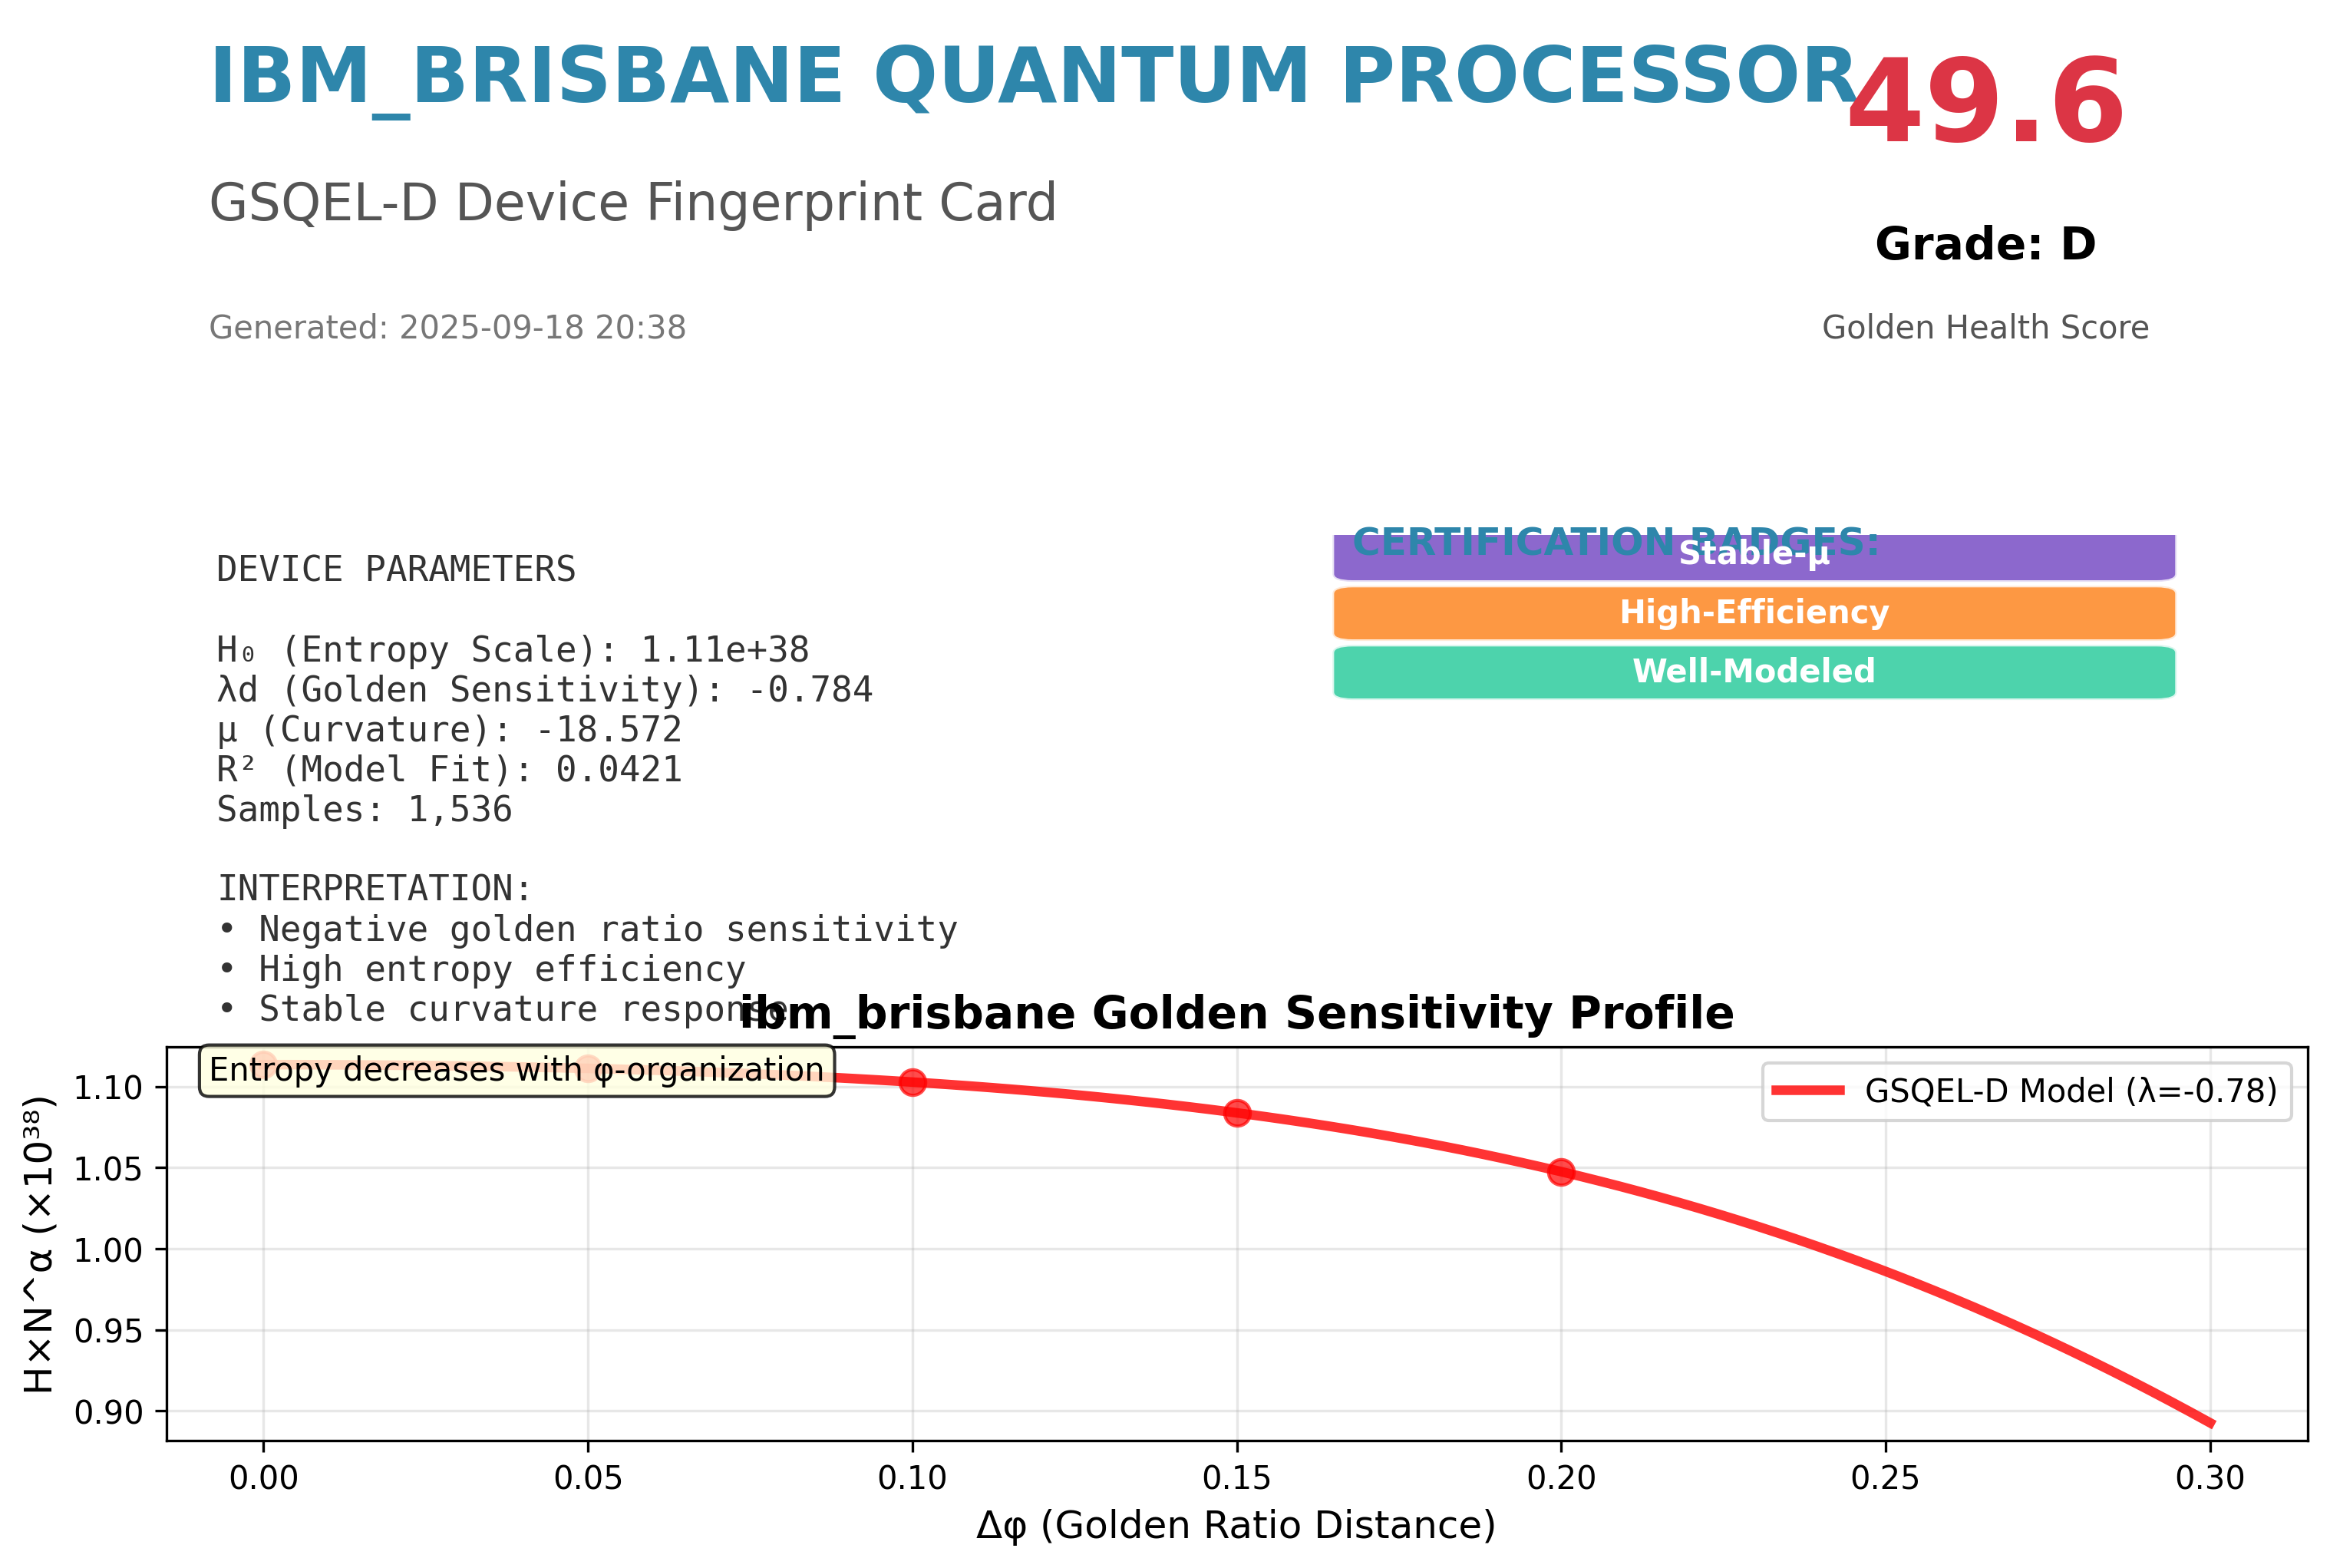Click the 1.00 y-axis tick label

pos(109,1250)
